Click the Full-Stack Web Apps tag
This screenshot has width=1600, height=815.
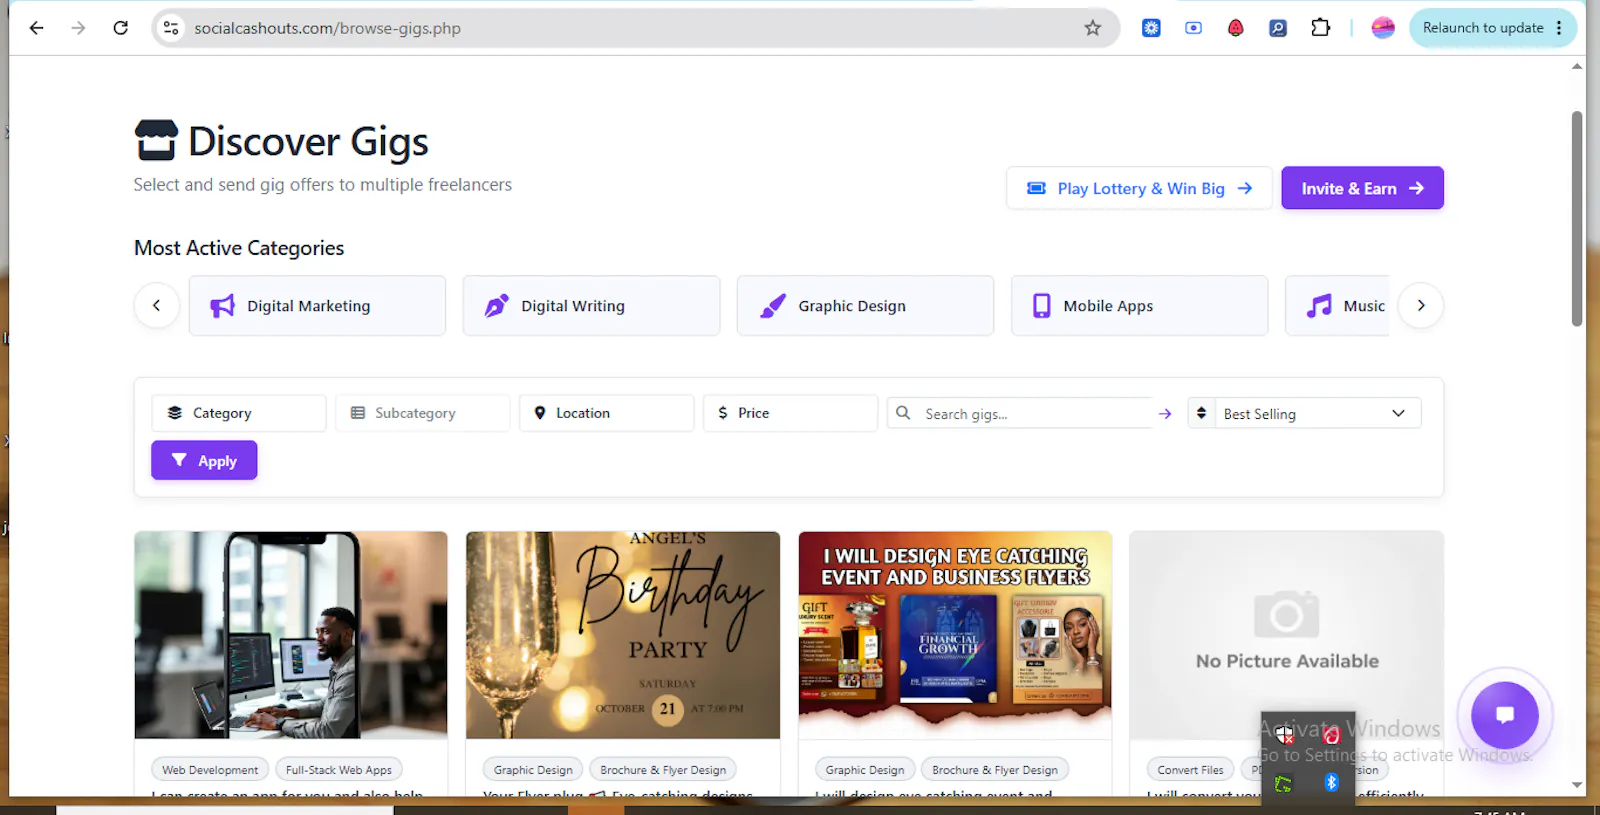click(339, 770)
